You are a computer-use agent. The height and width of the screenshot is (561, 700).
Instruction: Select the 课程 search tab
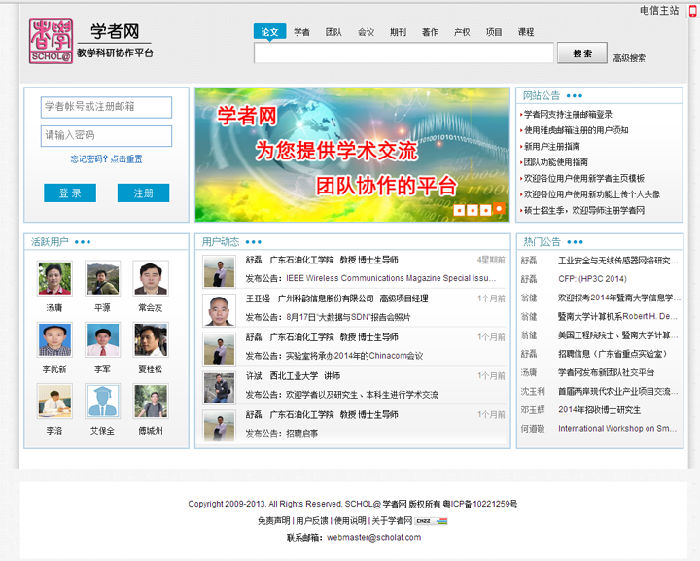[x=526, y=32]
